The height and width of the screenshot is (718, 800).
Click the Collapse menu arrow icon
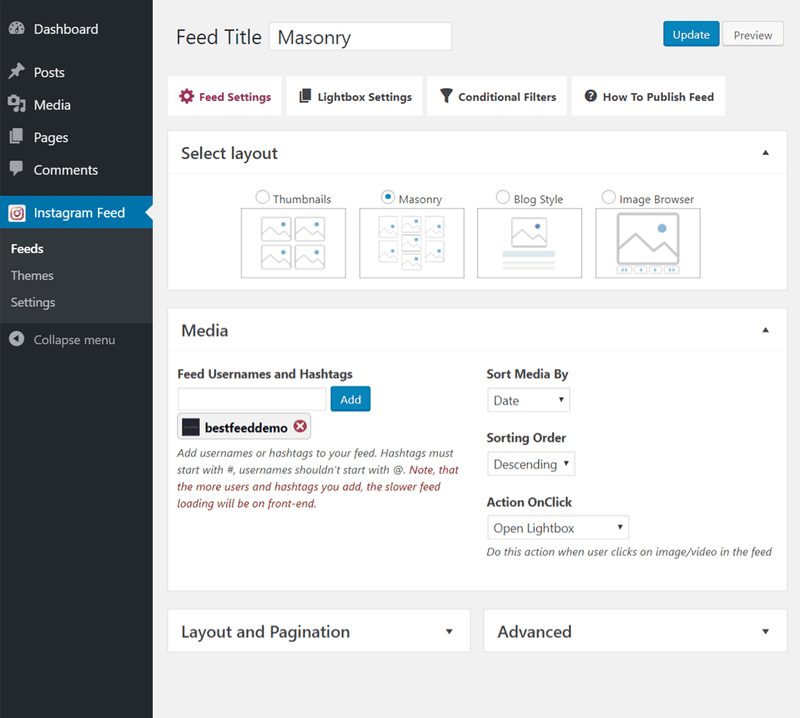(x=17, y=340)
